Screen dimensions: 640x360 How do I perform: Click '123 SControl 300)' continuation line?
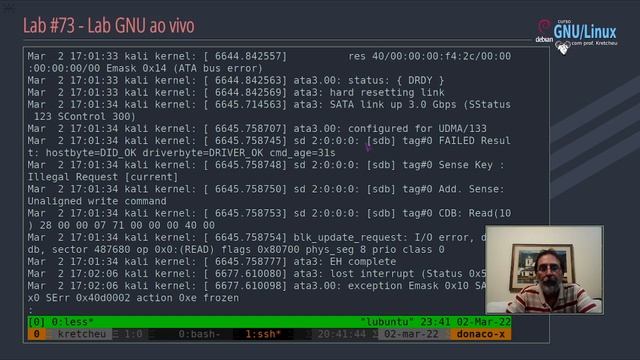(x=84, y=117)
